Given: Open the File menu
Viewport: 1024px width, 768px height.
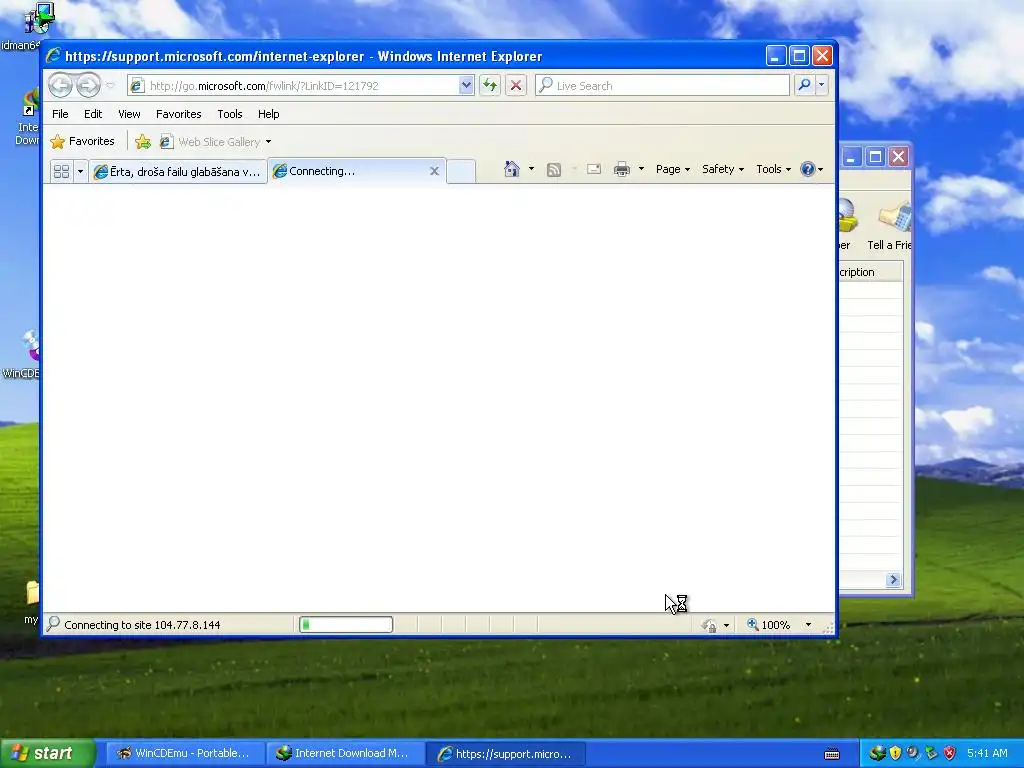Looking at the screenshot, I should (60, 114).
